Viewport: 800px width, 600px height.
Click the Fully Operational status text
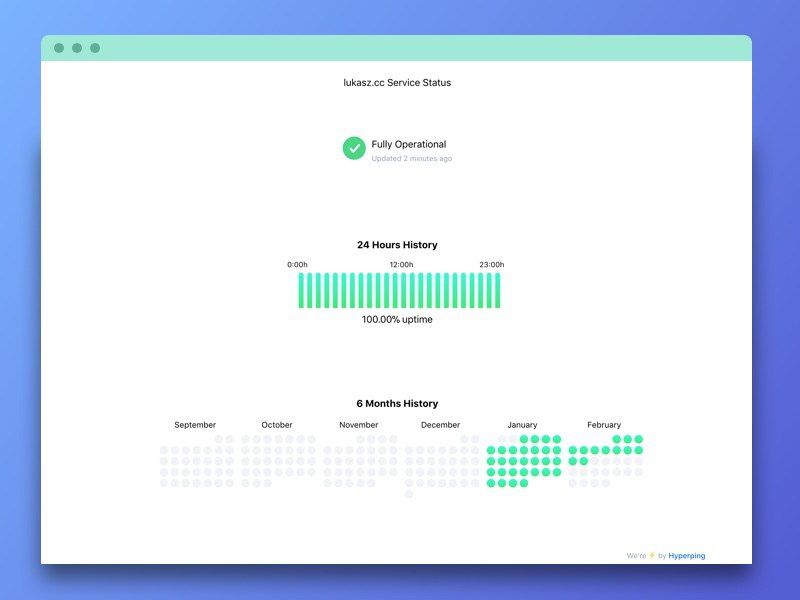pos(409,144)
